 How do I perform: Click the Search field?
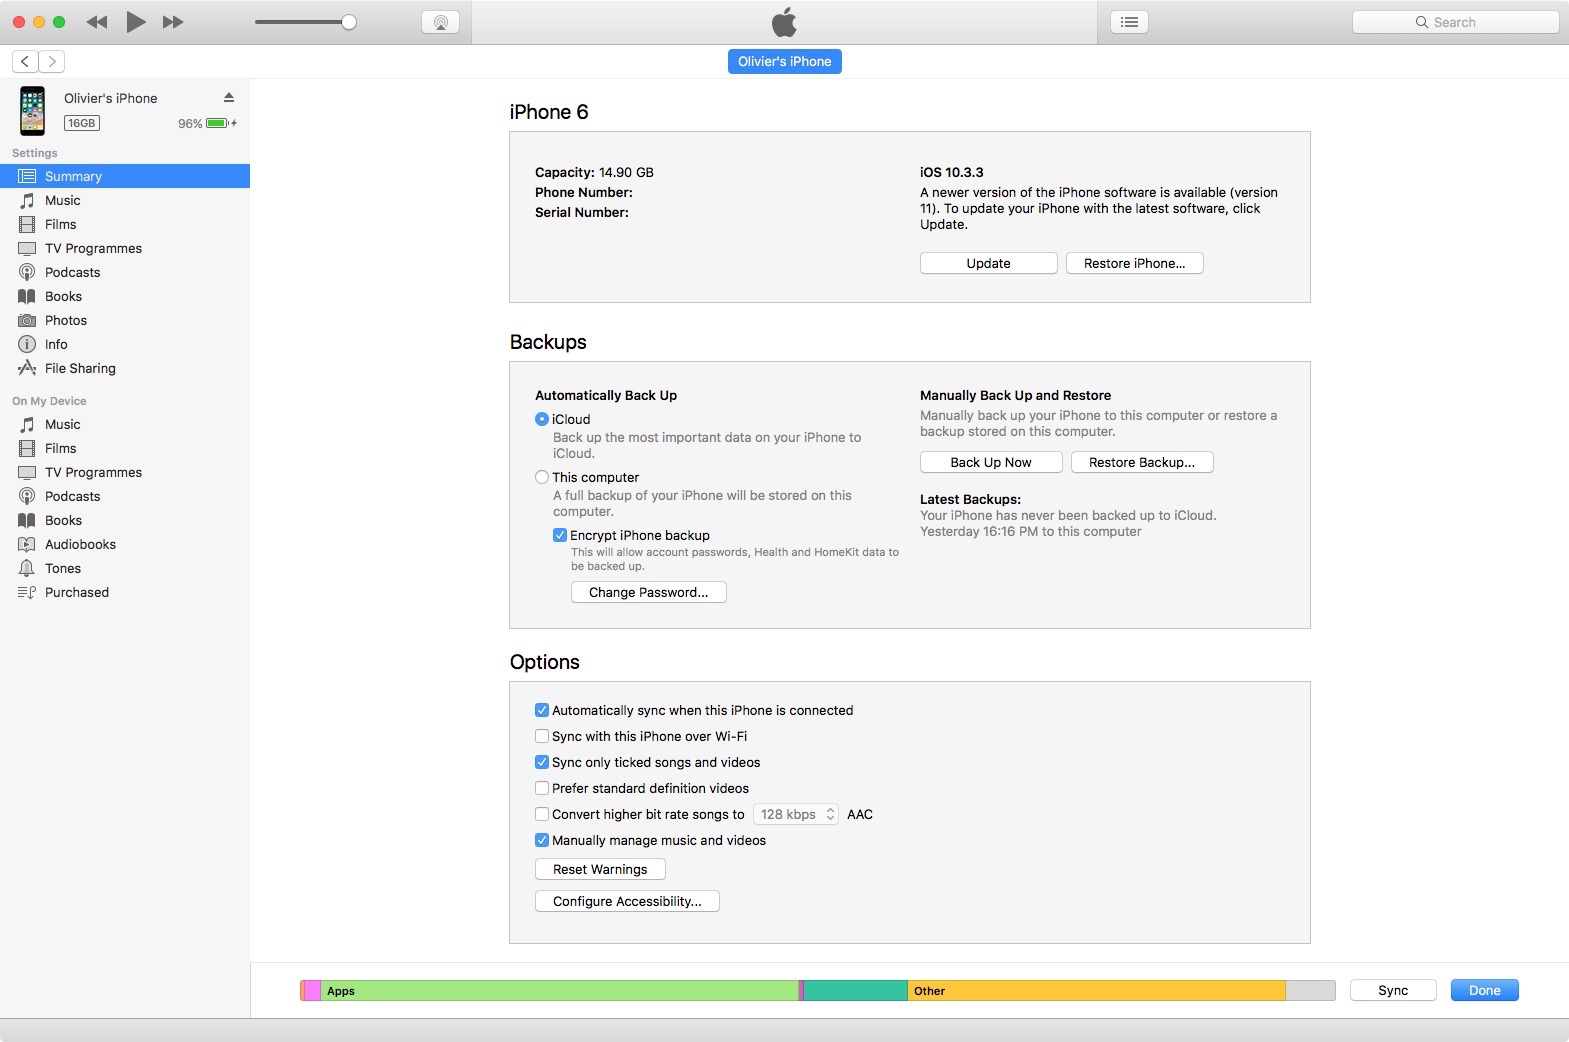coord(1456,22)
